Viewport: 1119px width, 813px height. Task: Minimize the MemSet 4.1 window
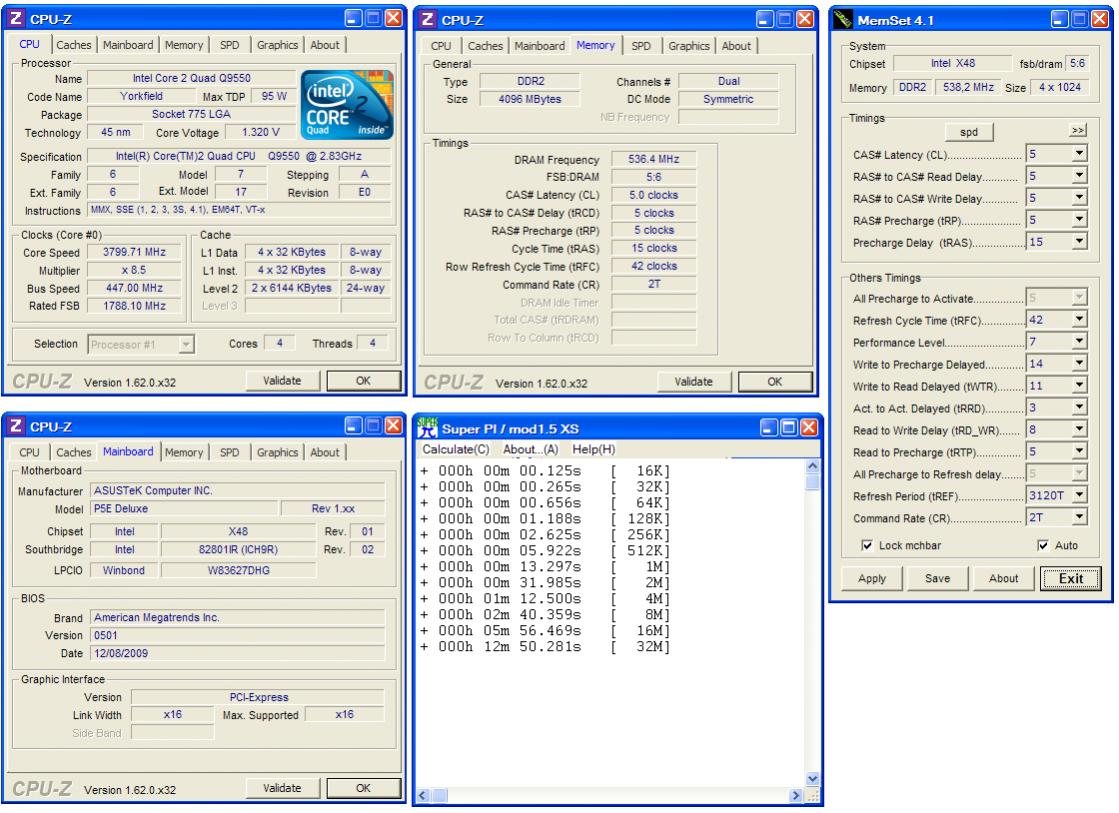1060,19
